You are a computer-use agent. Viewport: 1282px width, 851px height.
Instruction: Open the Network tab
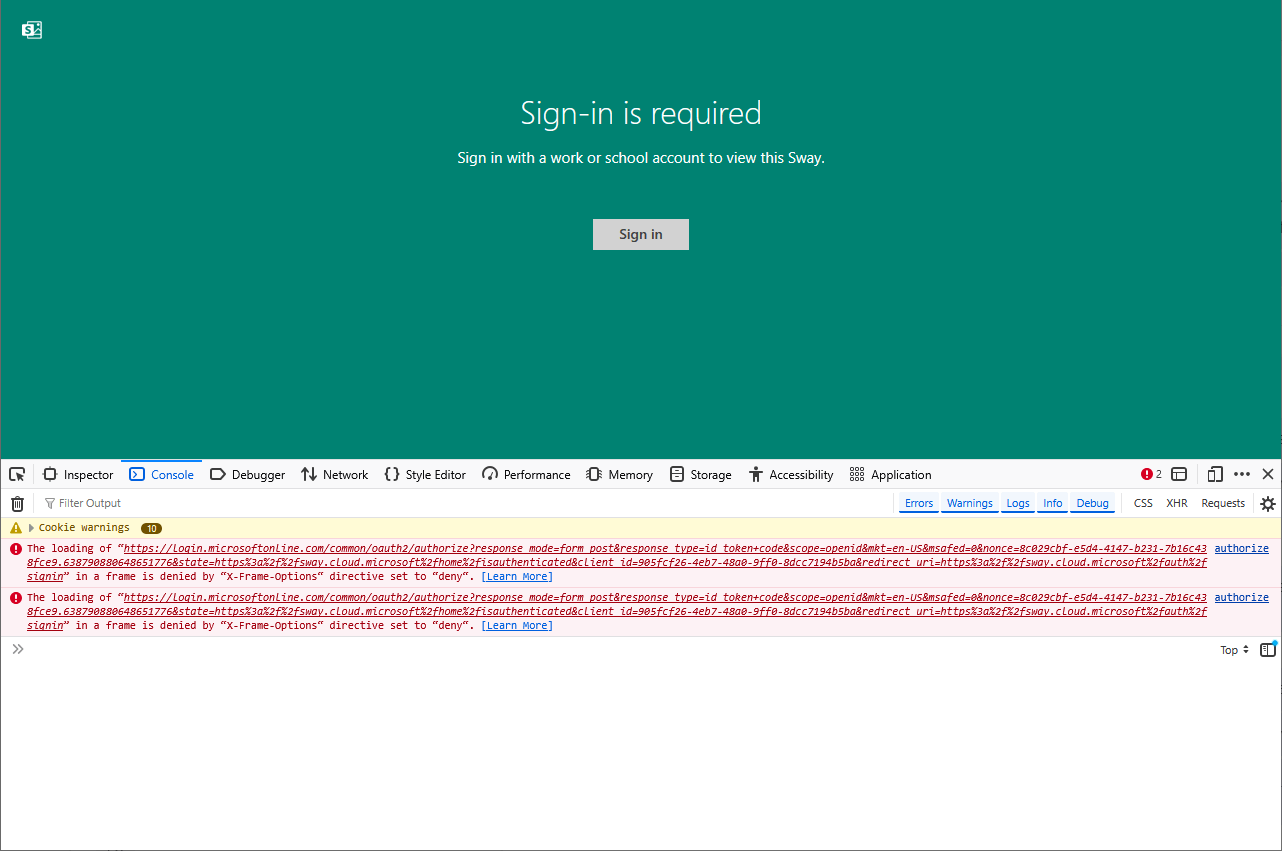pos(335,474)
